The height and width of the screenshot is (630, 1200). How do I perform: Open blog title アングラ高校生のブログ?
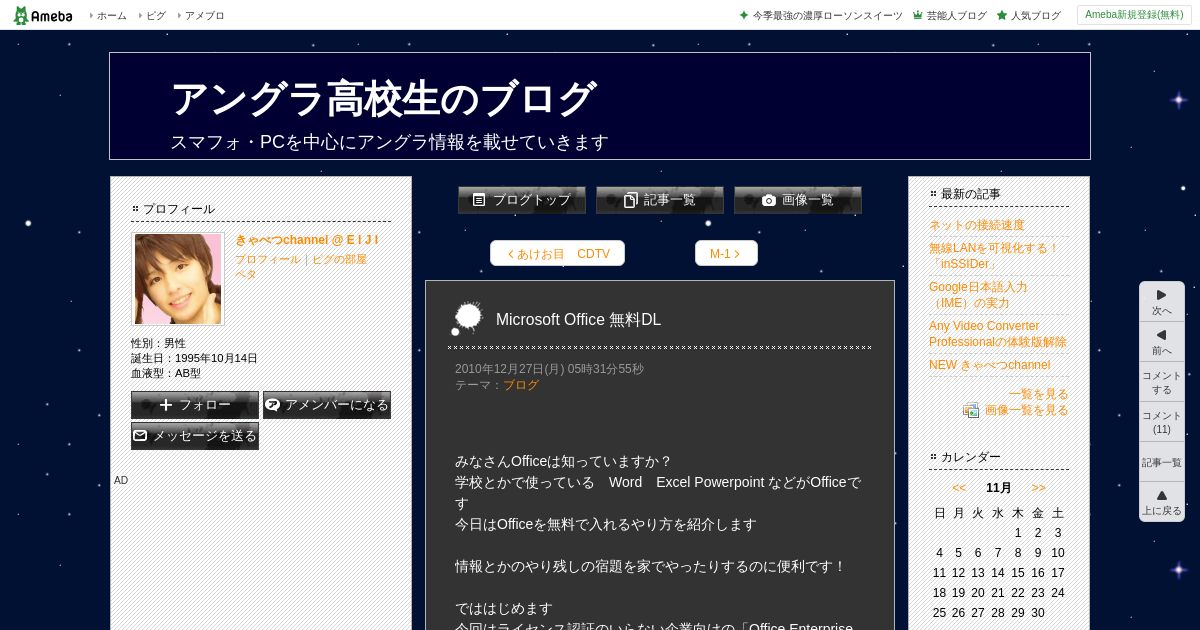point(383,99)
